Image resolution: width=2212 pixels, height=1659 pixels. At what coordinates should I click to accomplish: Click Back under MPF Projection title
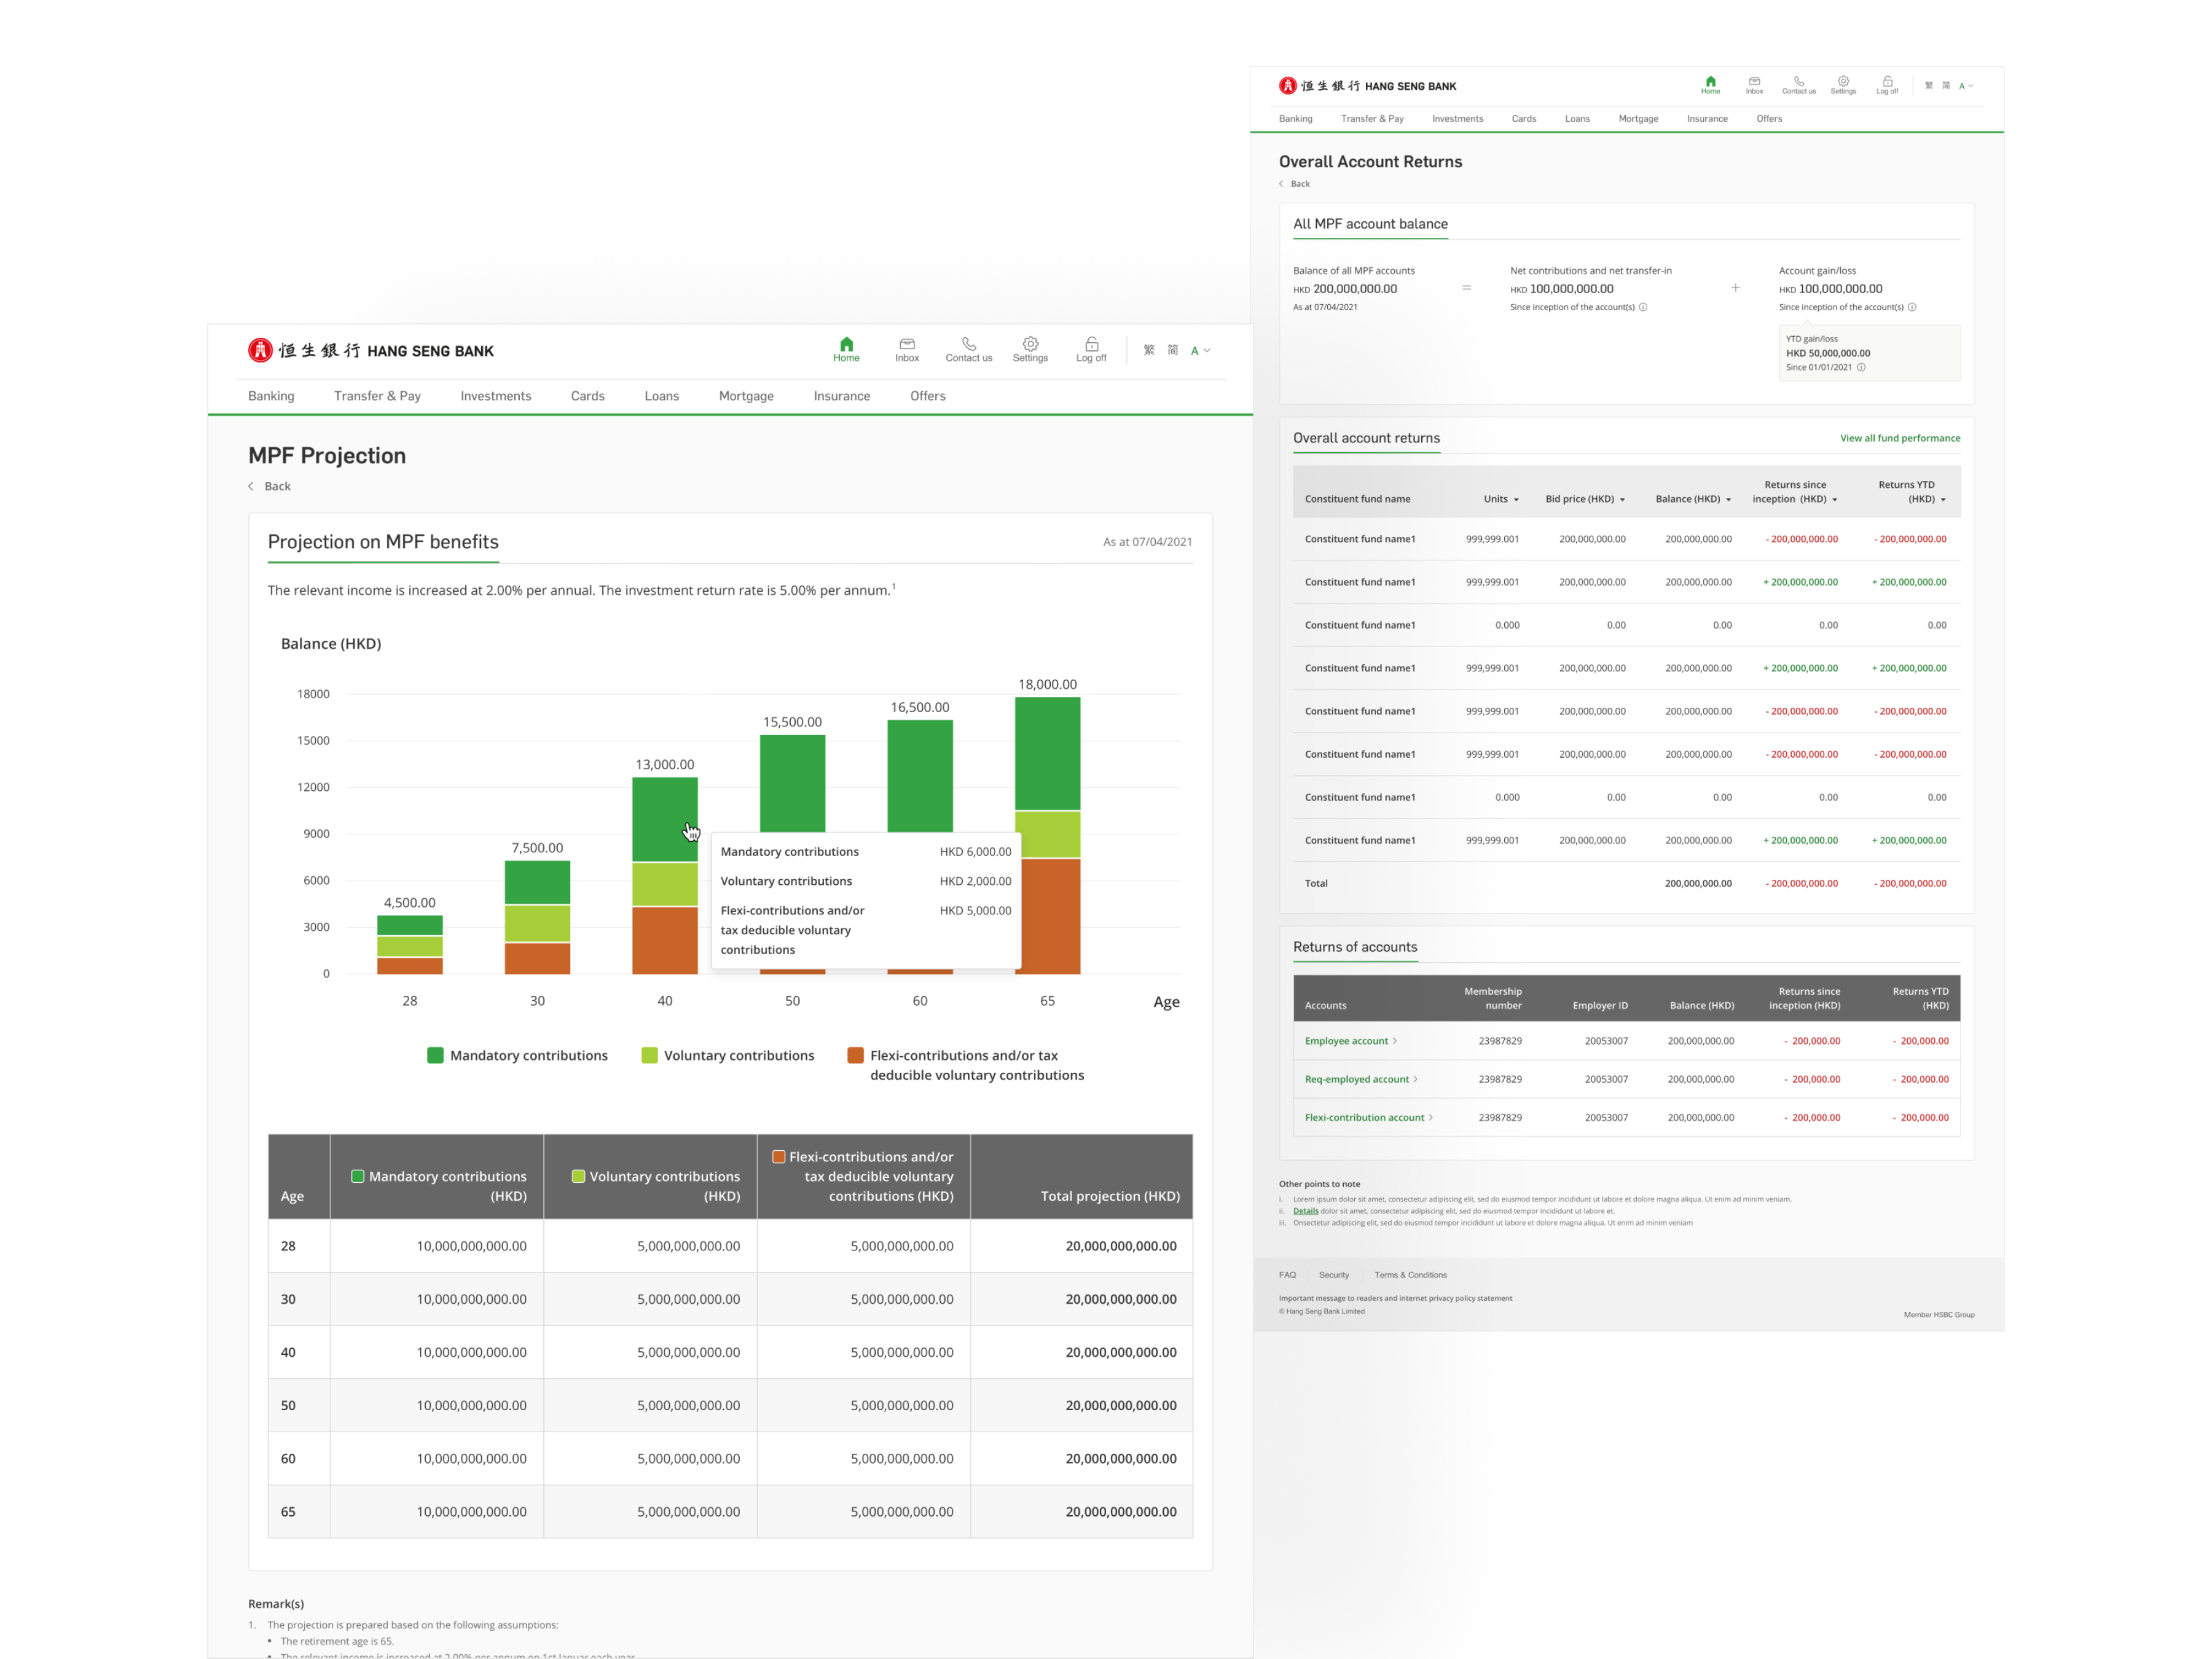coord(276,487)
